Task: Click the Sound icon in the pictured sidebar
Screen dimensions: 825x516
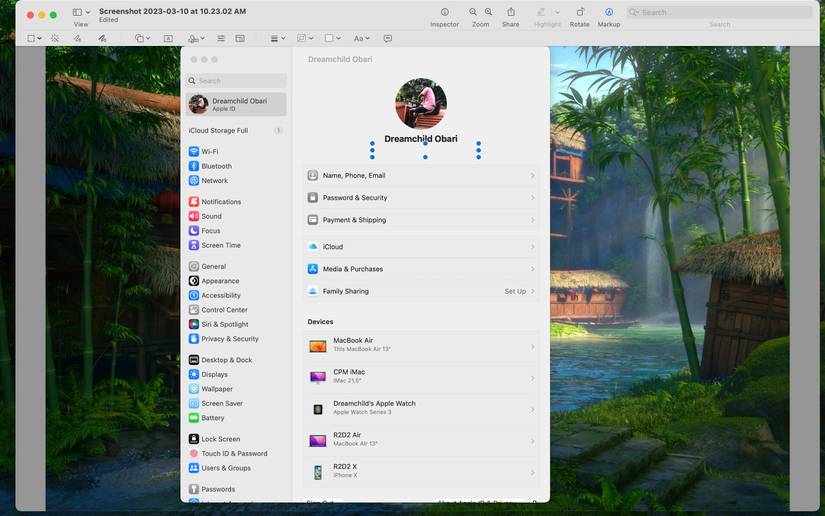Action: (x=194, y=216)
